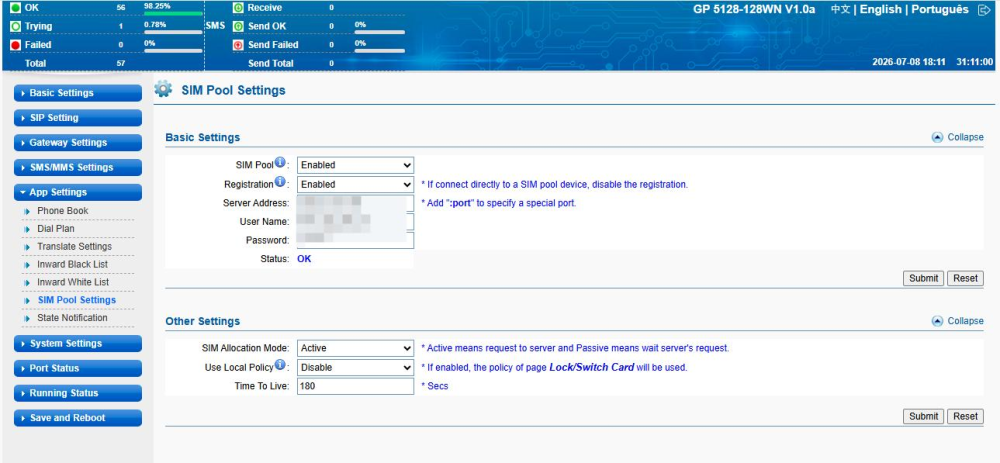
Task: Reset the Other Settings form
Action: click(966, 416)
